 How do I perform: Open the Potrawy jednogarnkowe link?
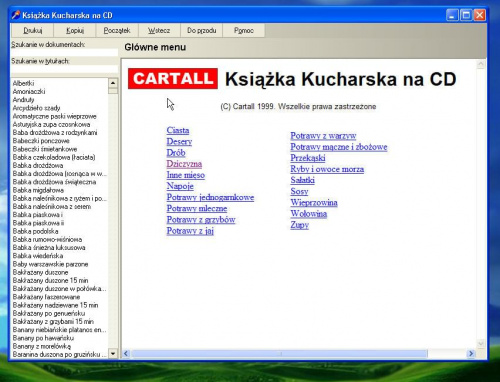(210, 197)
